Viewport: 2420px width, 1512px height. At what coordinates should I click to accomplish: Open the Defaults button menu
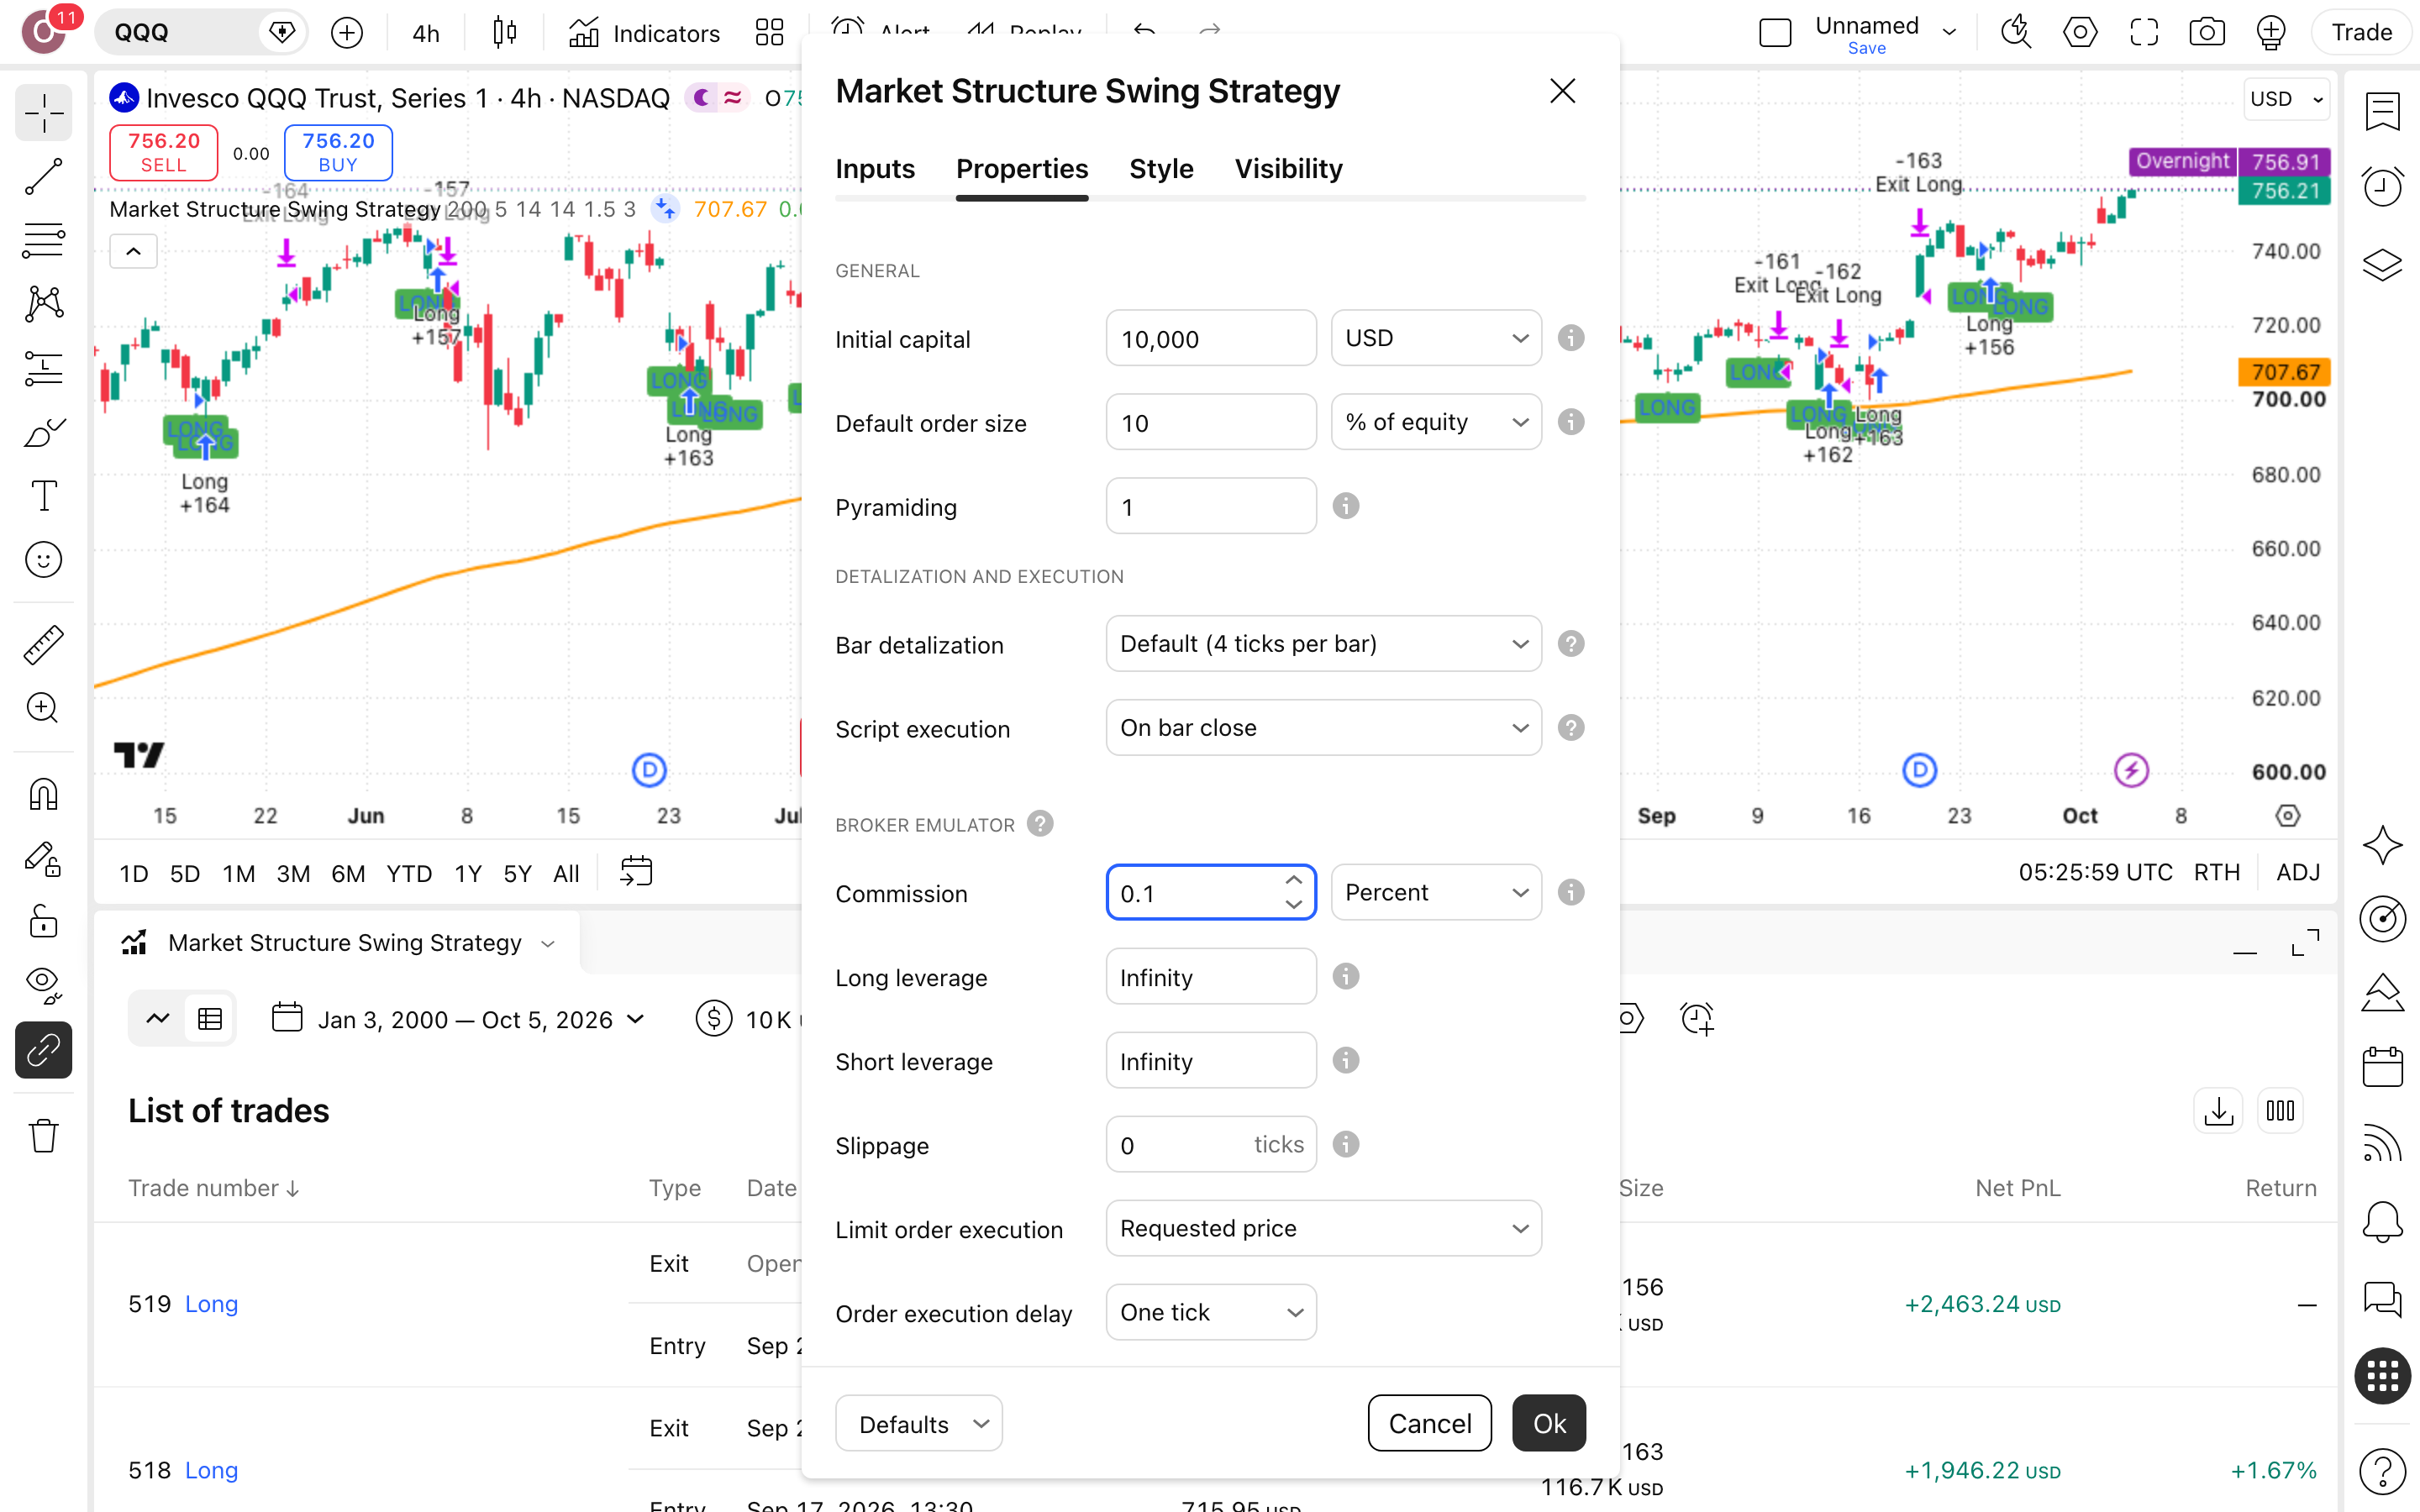[x=919, y=1423]
